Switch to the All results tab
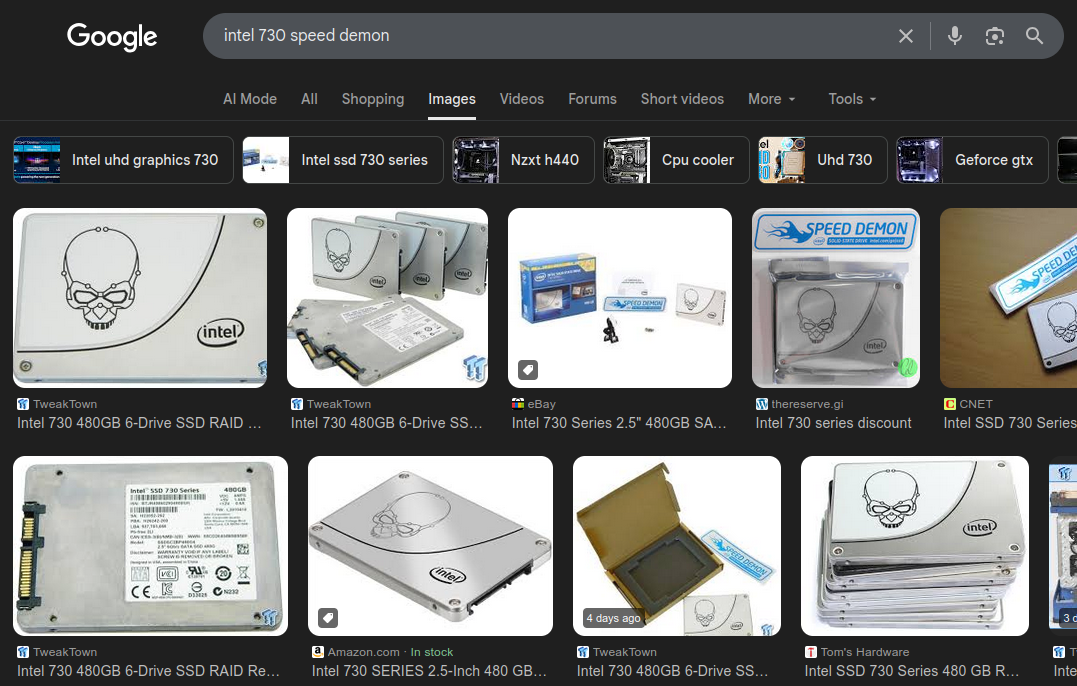Image resolution: width=1077 pixels, height=686 pixels. (309, 99)
